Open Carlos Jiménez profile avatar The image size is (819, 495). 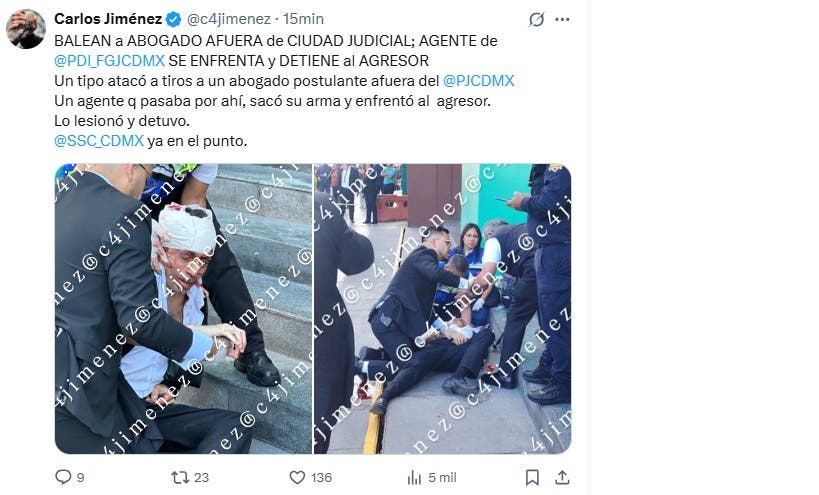tap(26, 29)
